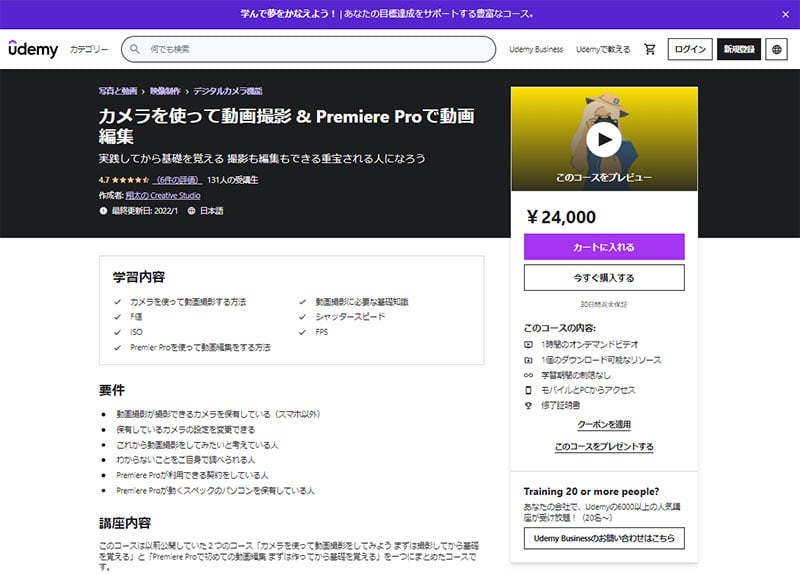Open the shopping cart icon

[649, 49]
